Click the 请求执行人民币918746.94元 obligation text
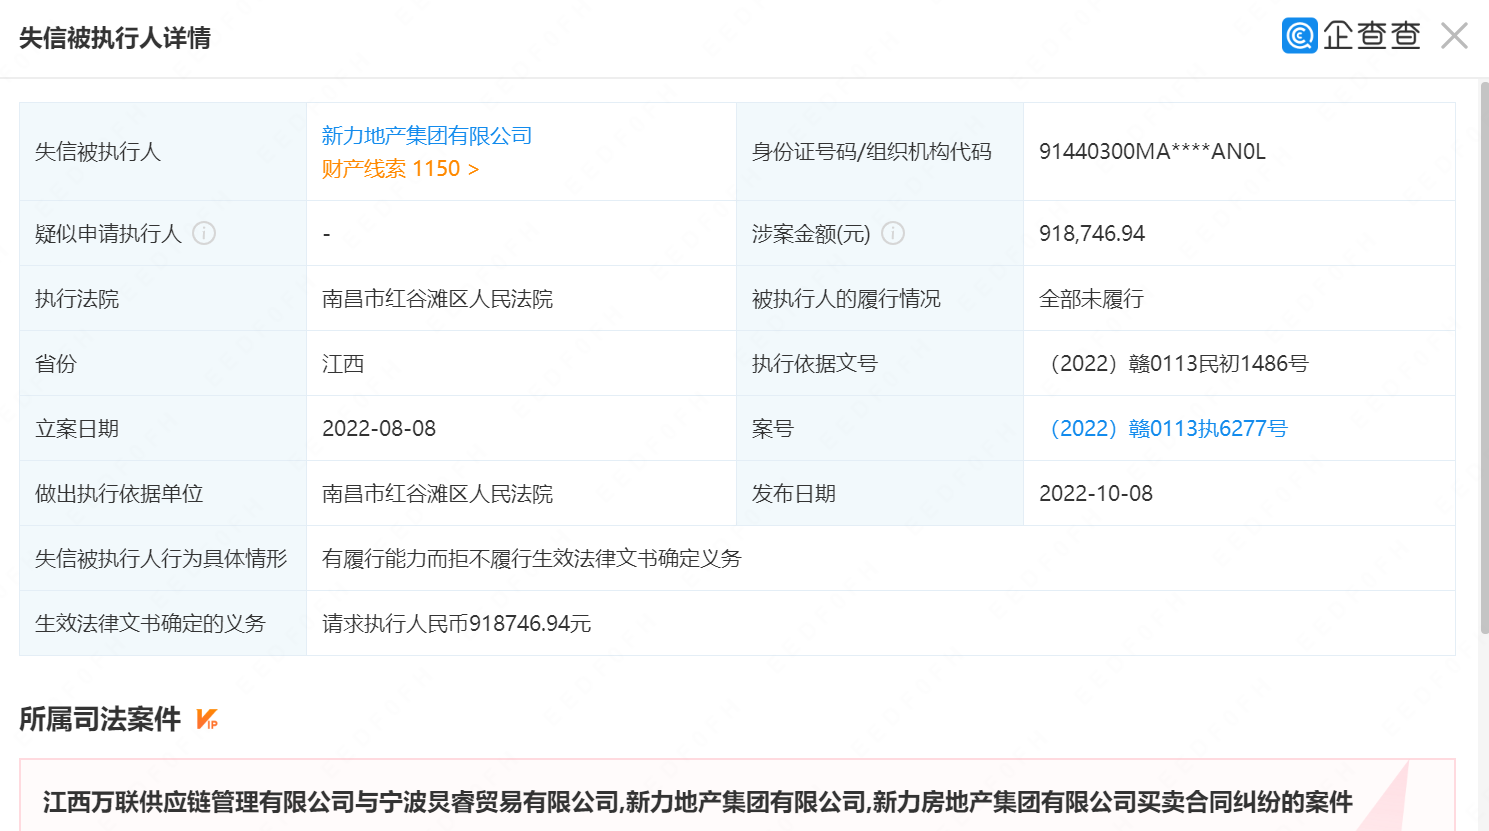This screenshot has height=831, width=1489. (456, 623)
